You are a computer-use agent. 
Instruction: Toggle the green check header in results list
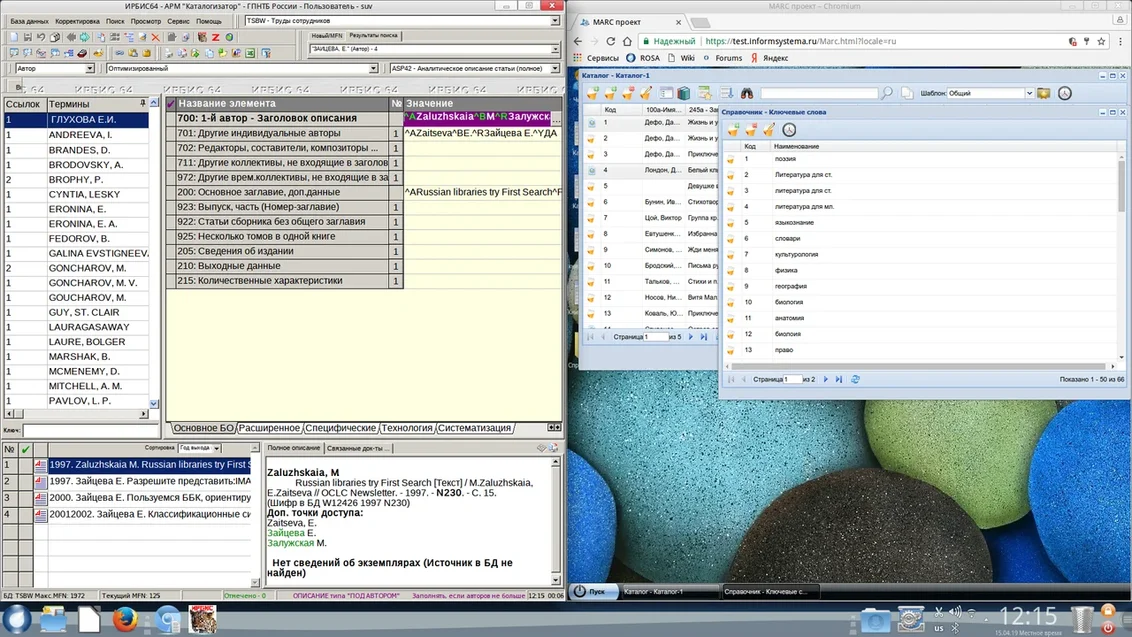coord(25,449)
